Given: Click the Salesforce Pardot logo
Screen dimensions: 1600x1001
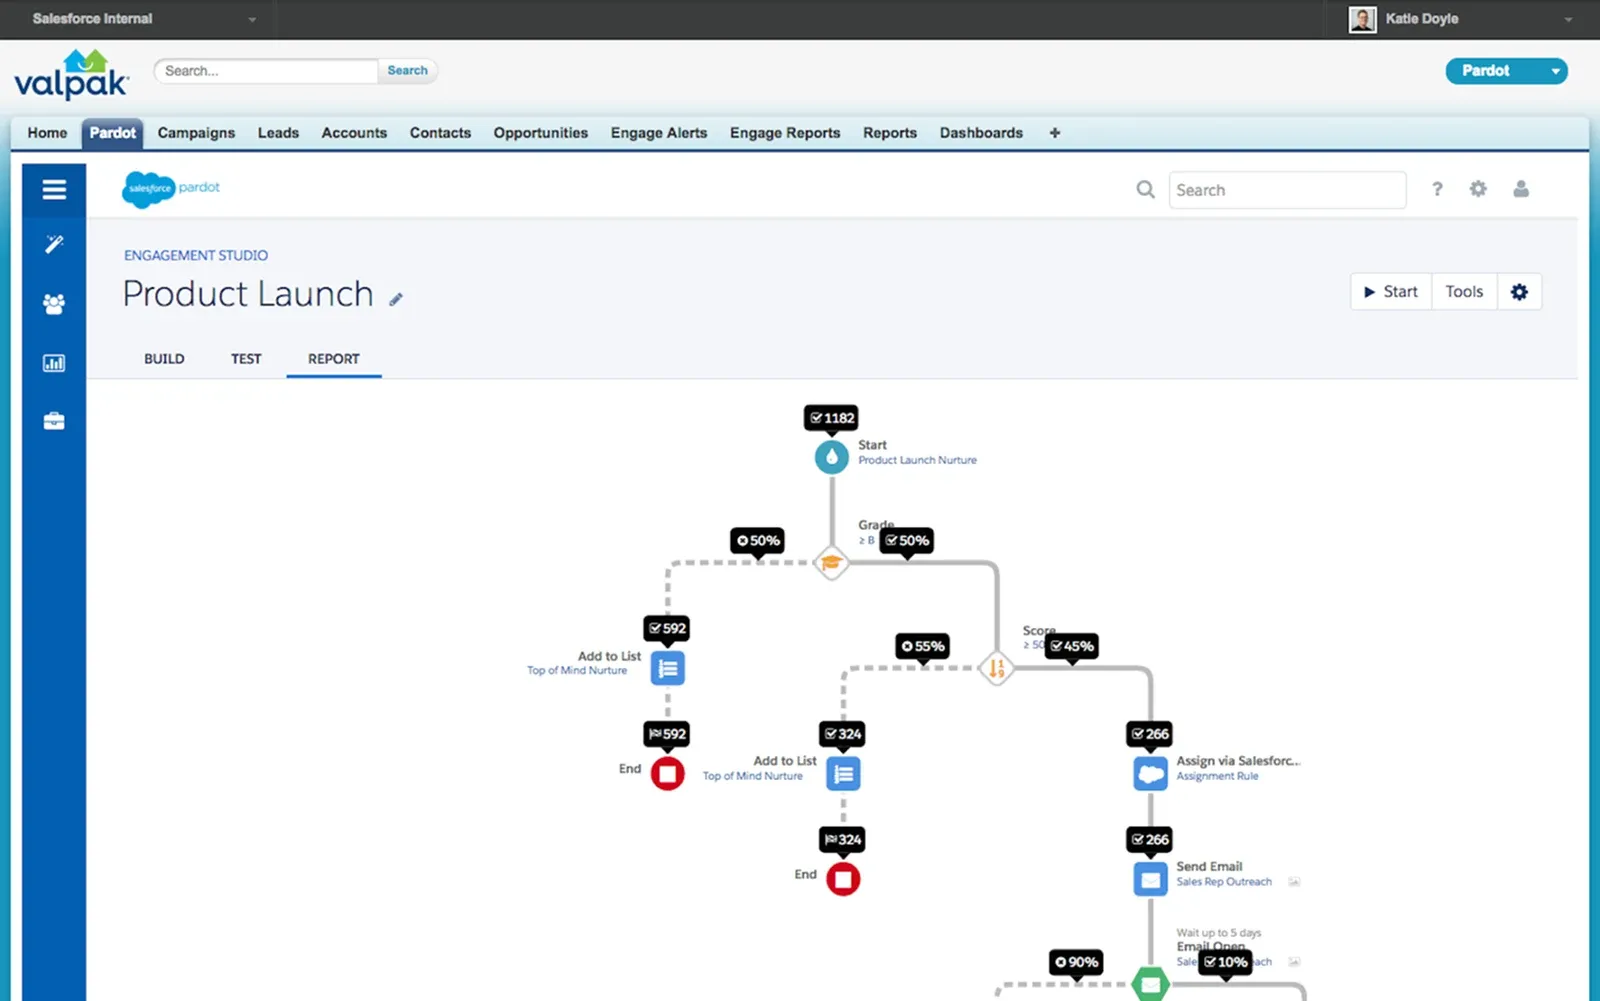Looking at the screenshot, I should [x=171, y=188].
